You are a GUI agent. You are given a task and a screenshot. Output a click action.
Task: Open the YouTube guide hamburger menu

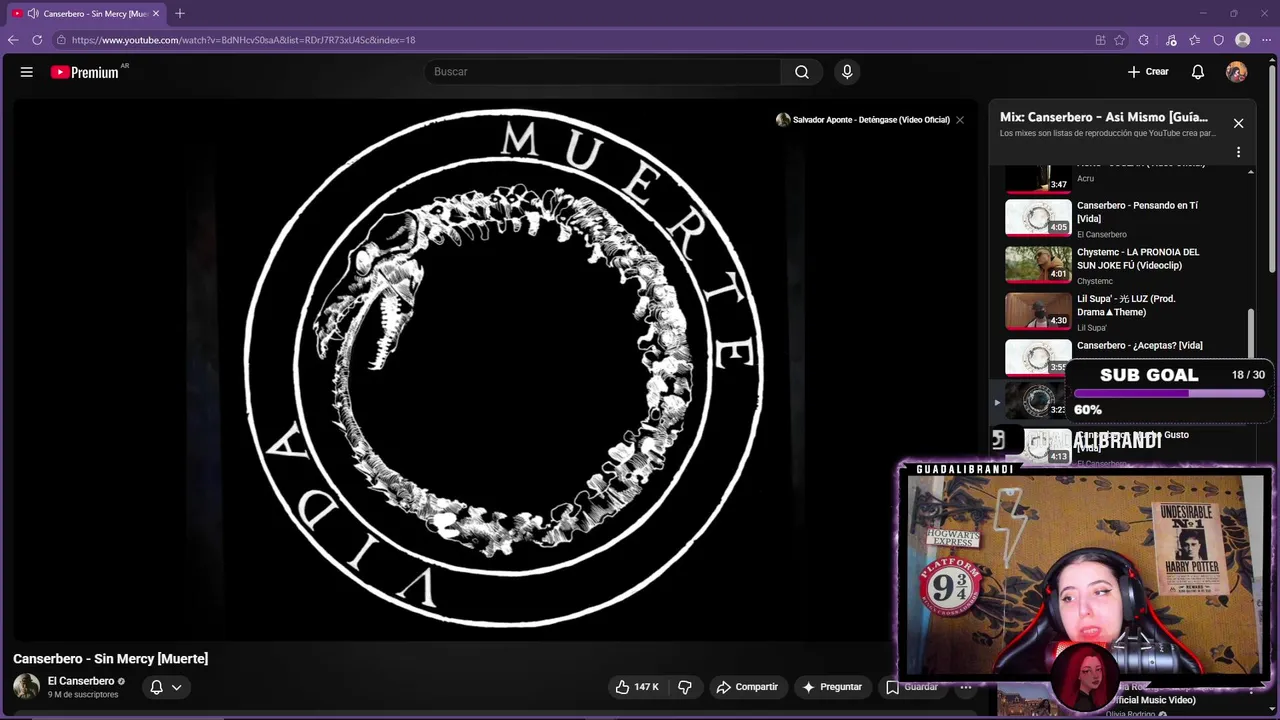(x=27, y=72)
